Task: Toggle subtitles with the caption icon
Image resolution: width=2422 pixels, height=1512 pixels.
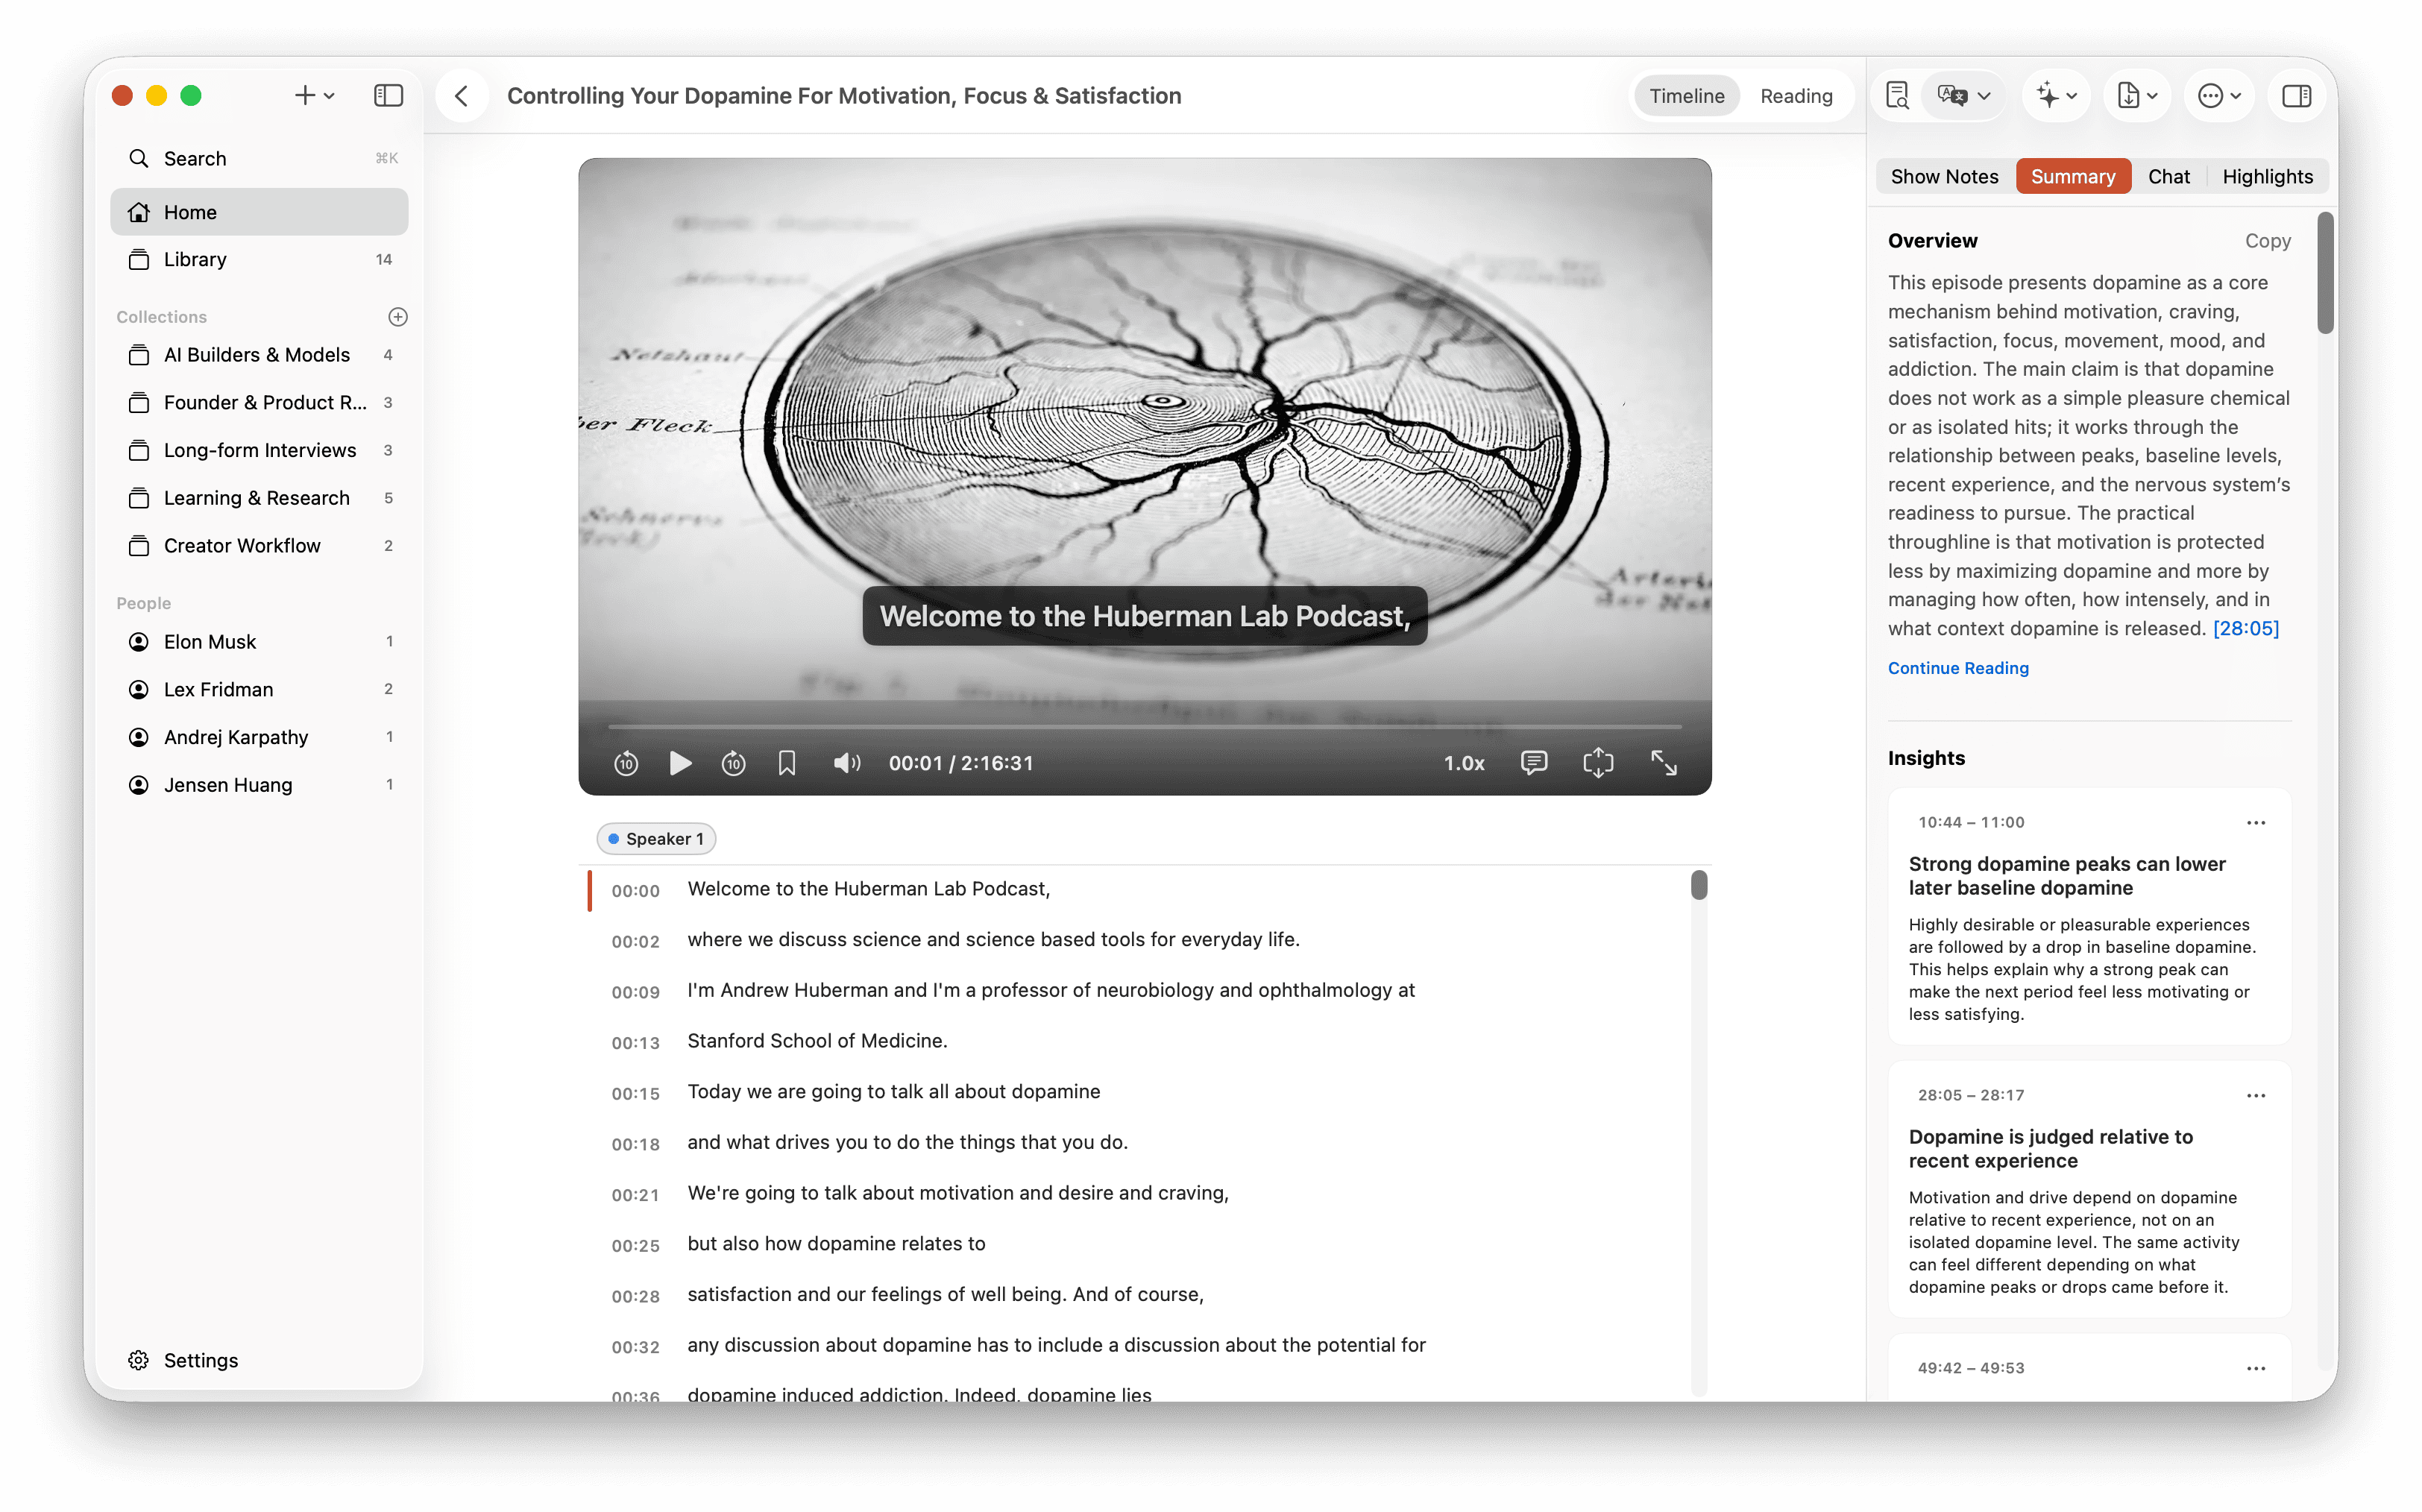Action: pos(1533,763)
